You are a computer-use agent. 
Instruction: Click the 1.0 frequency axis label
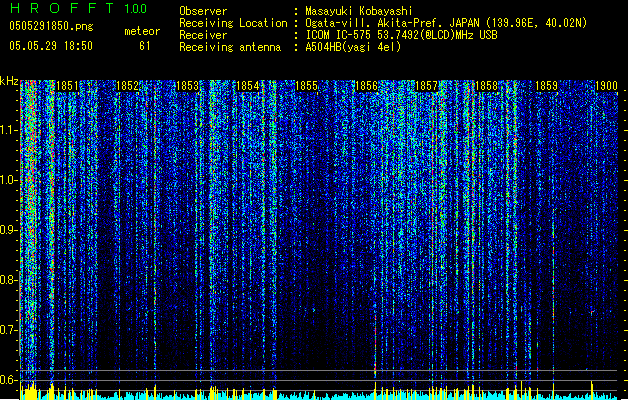[x=9, y=180]
